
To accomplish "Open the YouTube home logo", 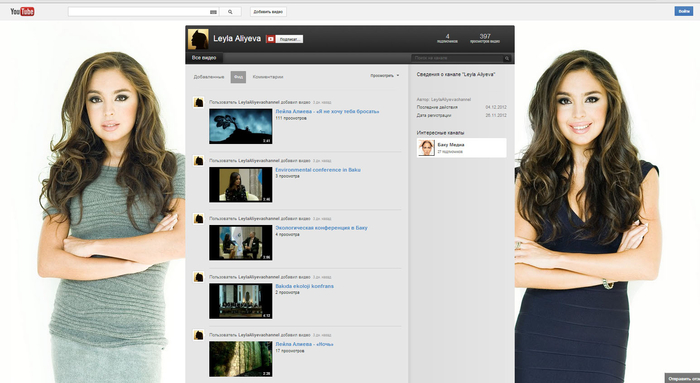I will click(x=22, y=12).
